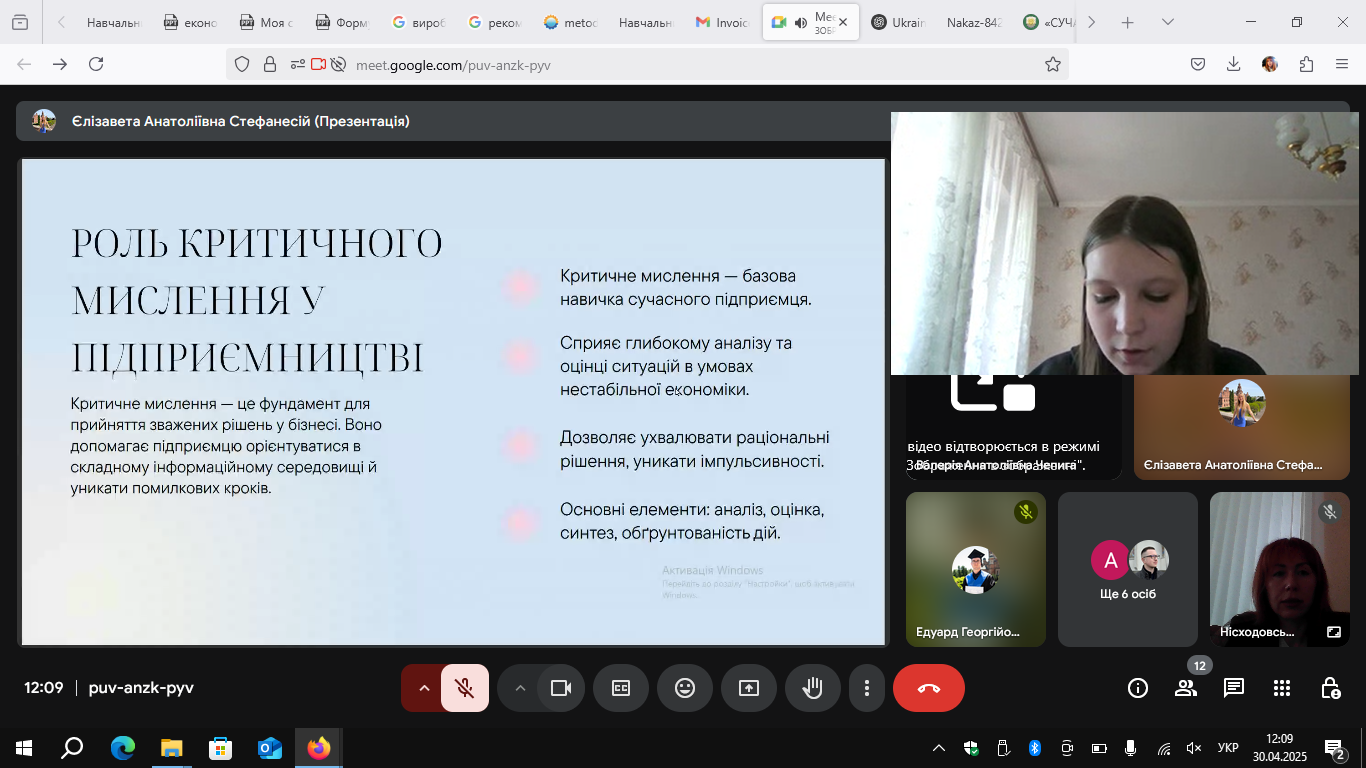Raise hand in the meeting

[812, 688]
